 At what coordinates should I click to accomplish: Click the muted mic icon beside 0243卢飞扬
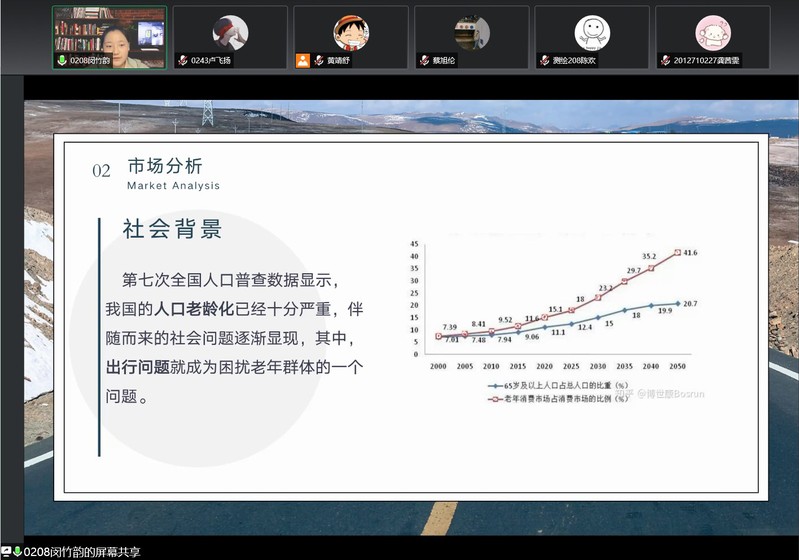(x=182, y=60)
